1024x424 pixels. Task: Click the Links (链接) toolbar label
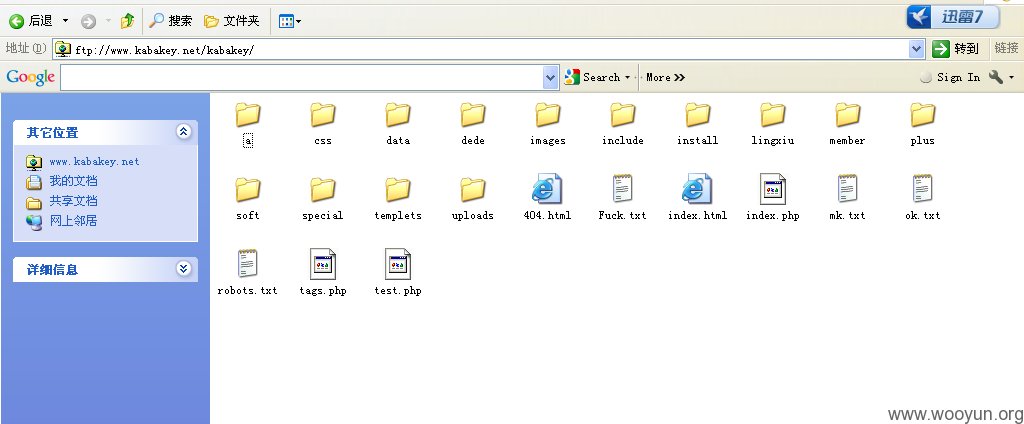click(1006, 48)
